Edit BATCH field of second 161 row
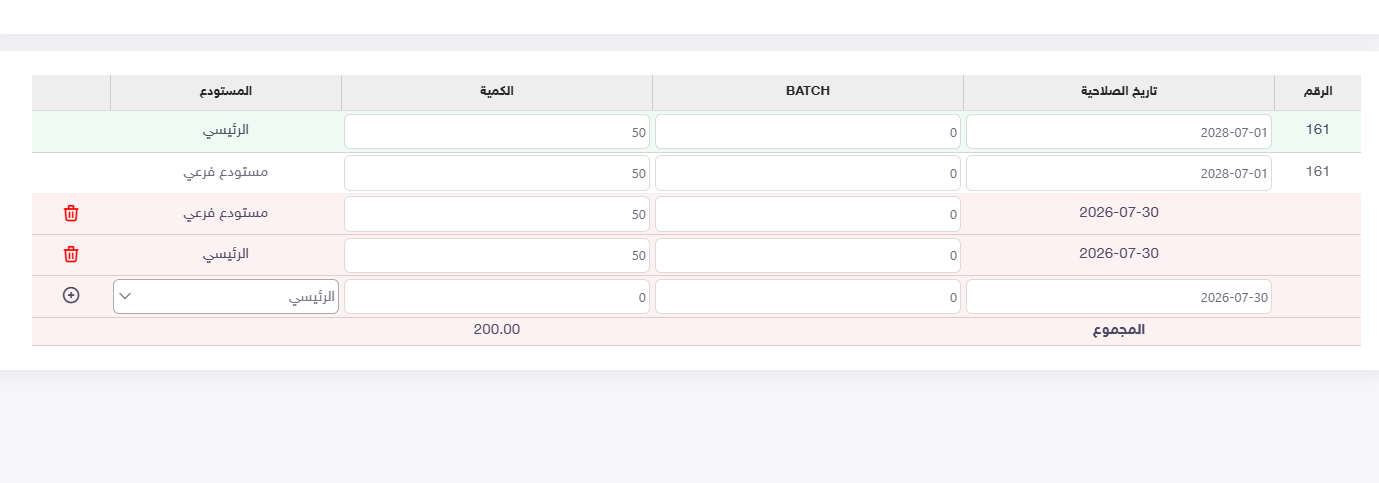Image resolution: width=1379 pixels, height=483 pixels. 808,173
